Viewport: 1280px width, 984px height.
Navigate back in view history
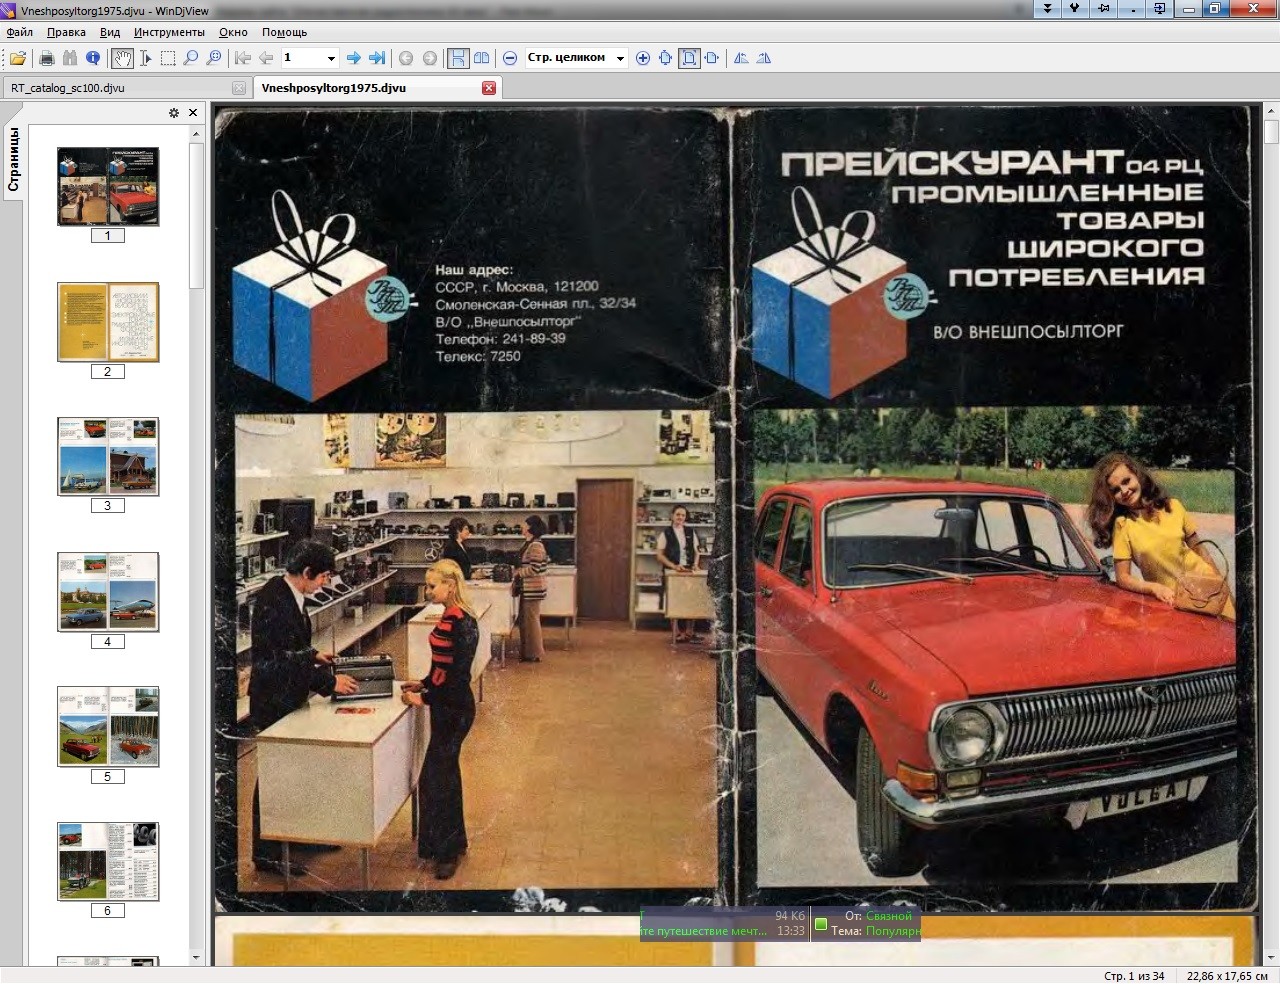point(406,58)
